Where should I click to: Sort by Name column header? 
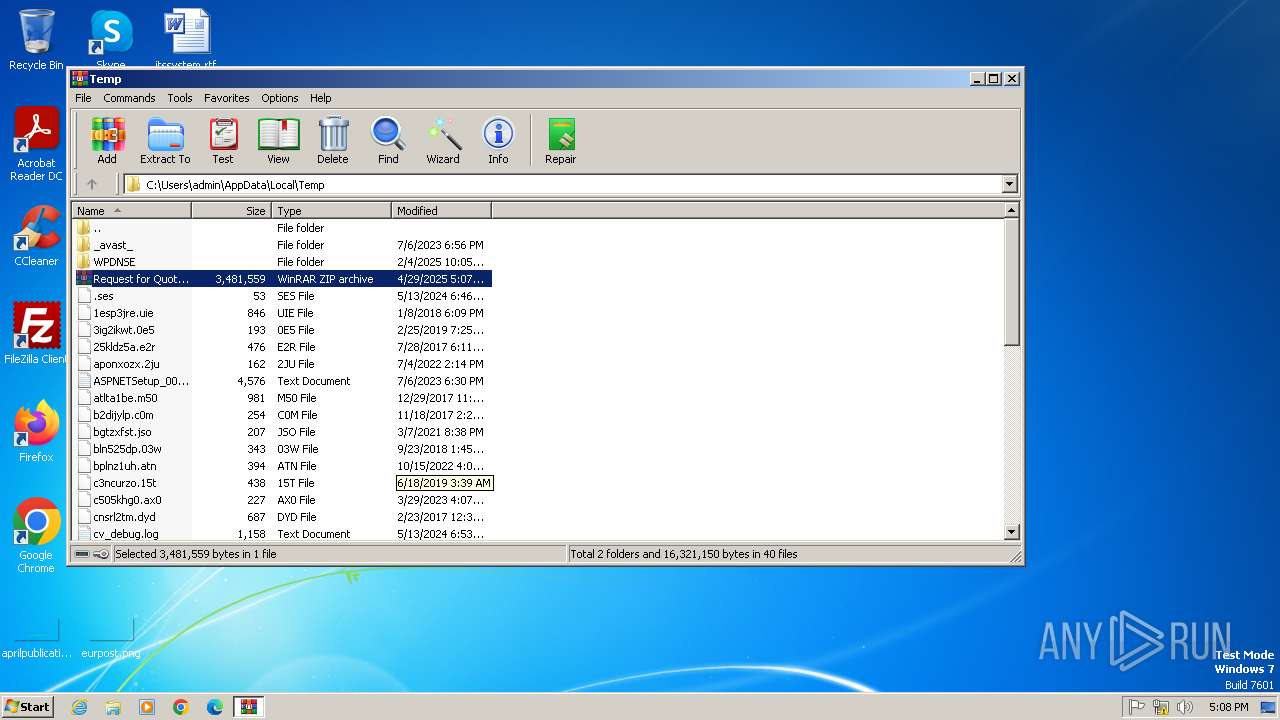[131, 210]
